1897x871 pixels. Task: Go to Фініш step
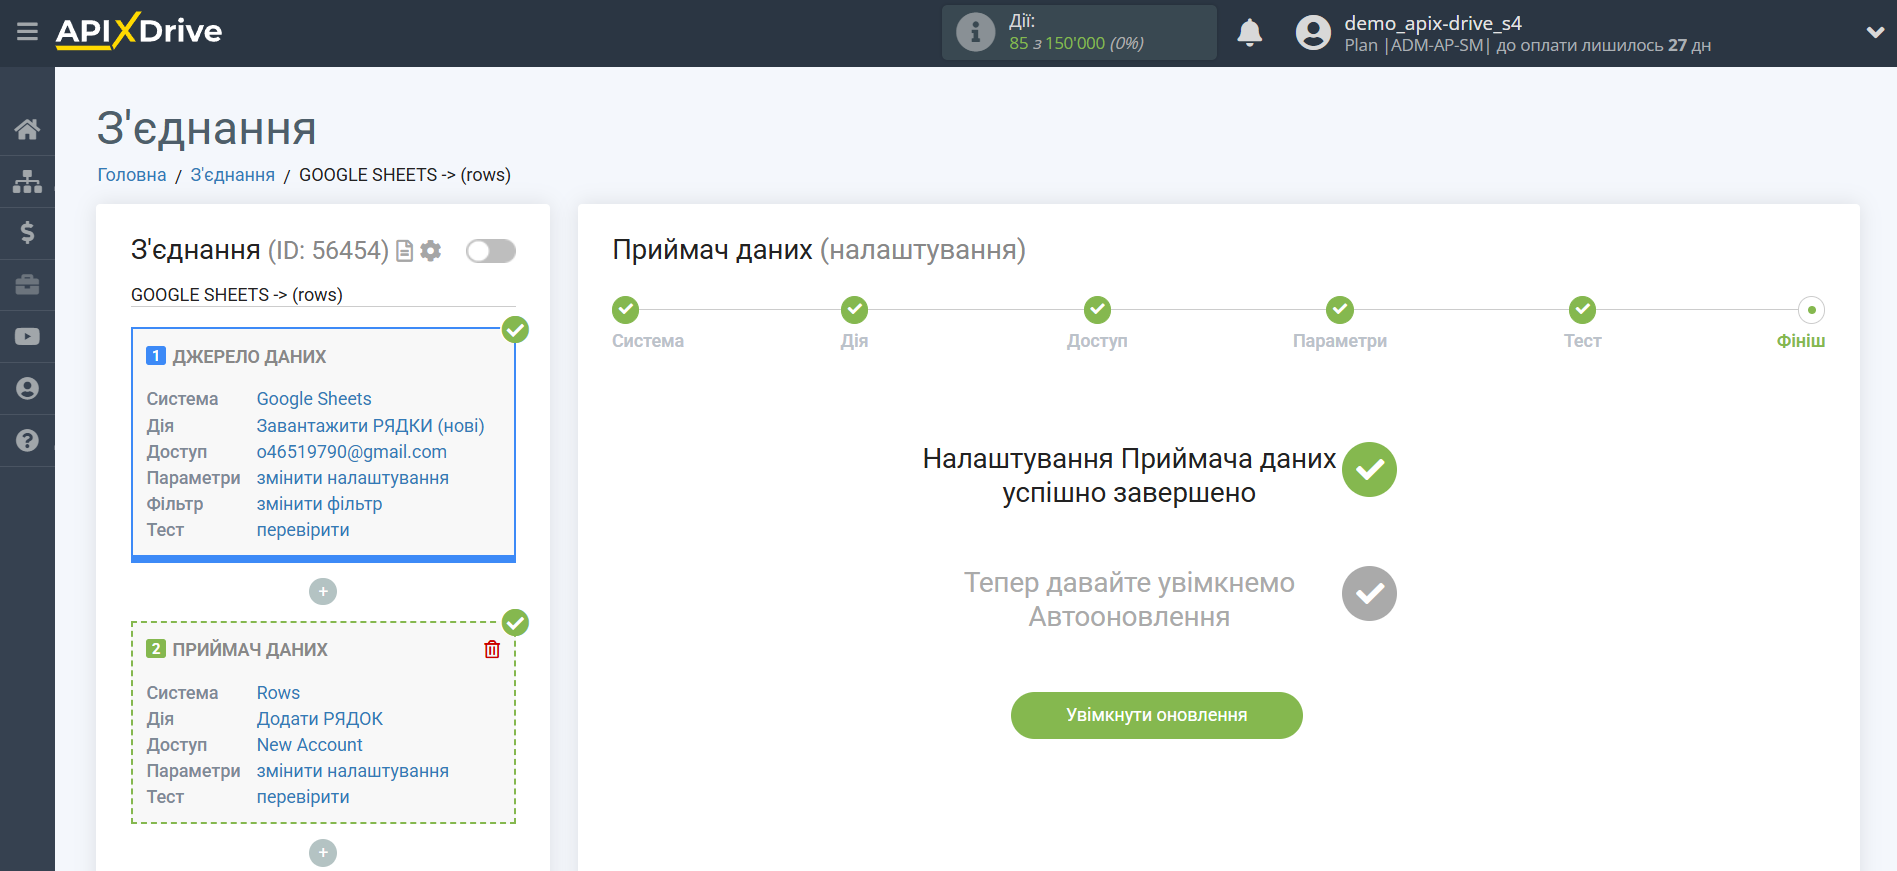pos(1811,310)
